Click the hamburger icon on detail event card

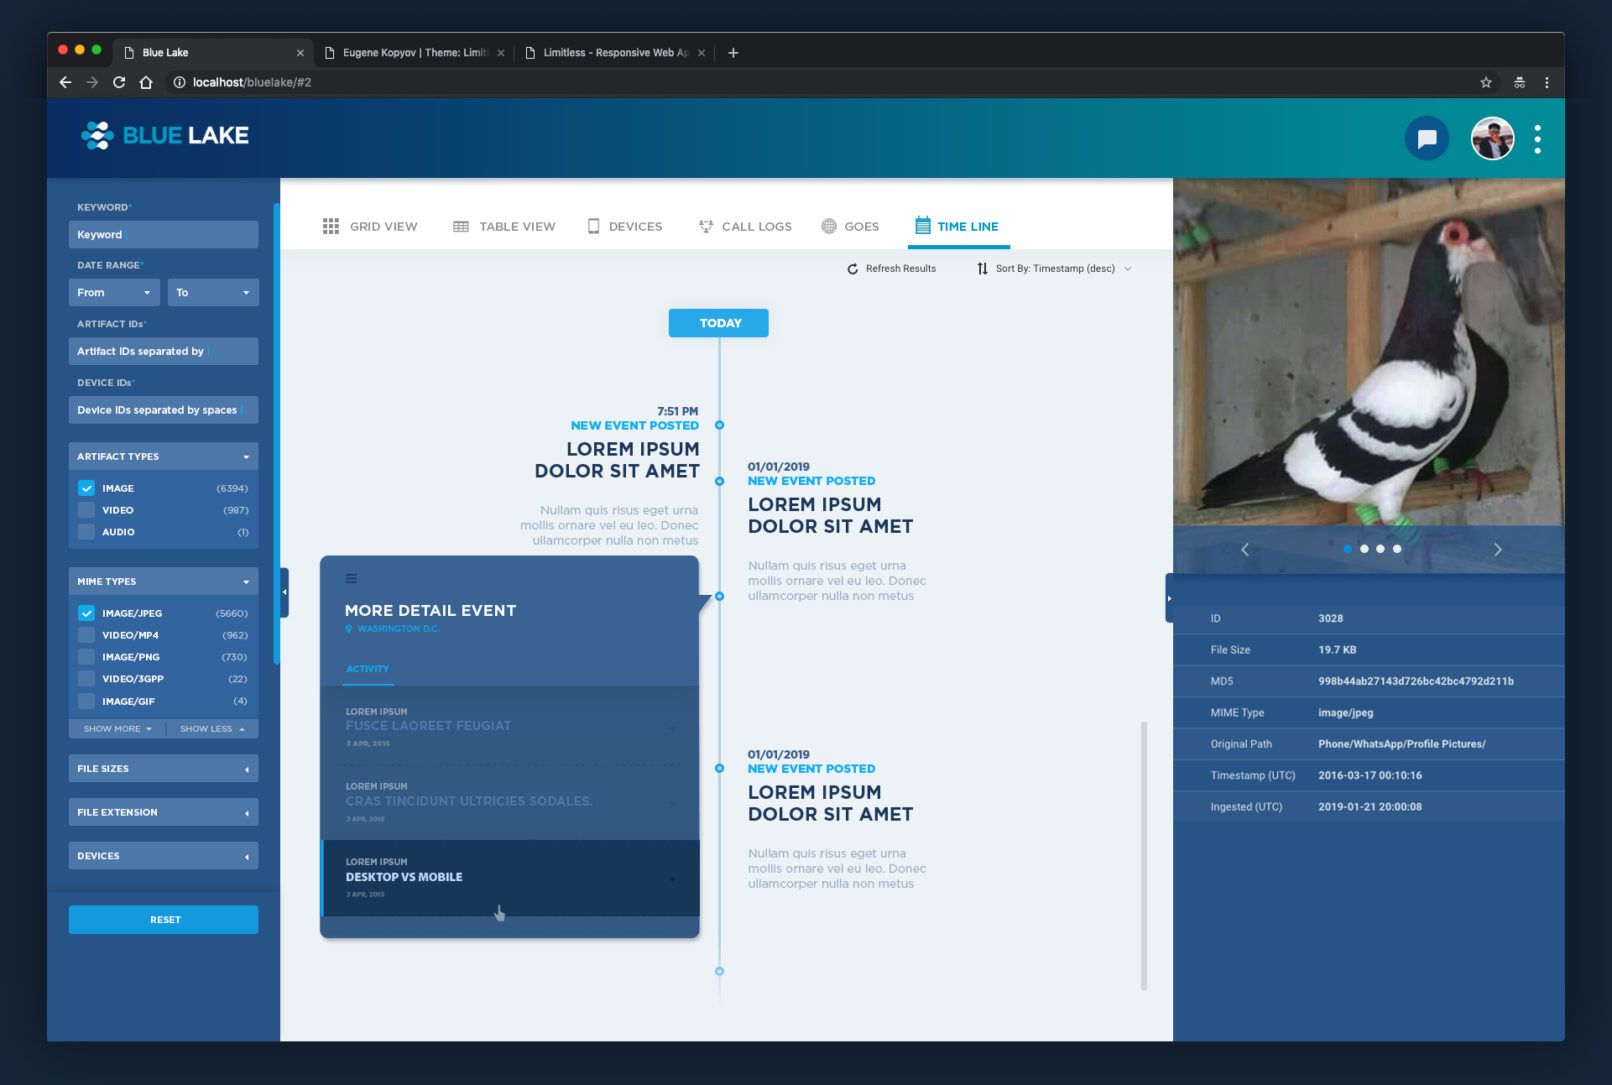point(351,579)
